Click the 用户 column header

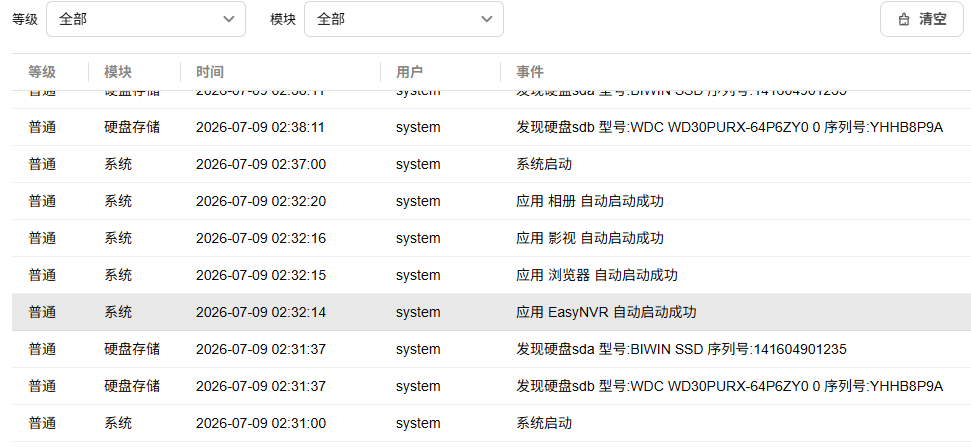409,72
